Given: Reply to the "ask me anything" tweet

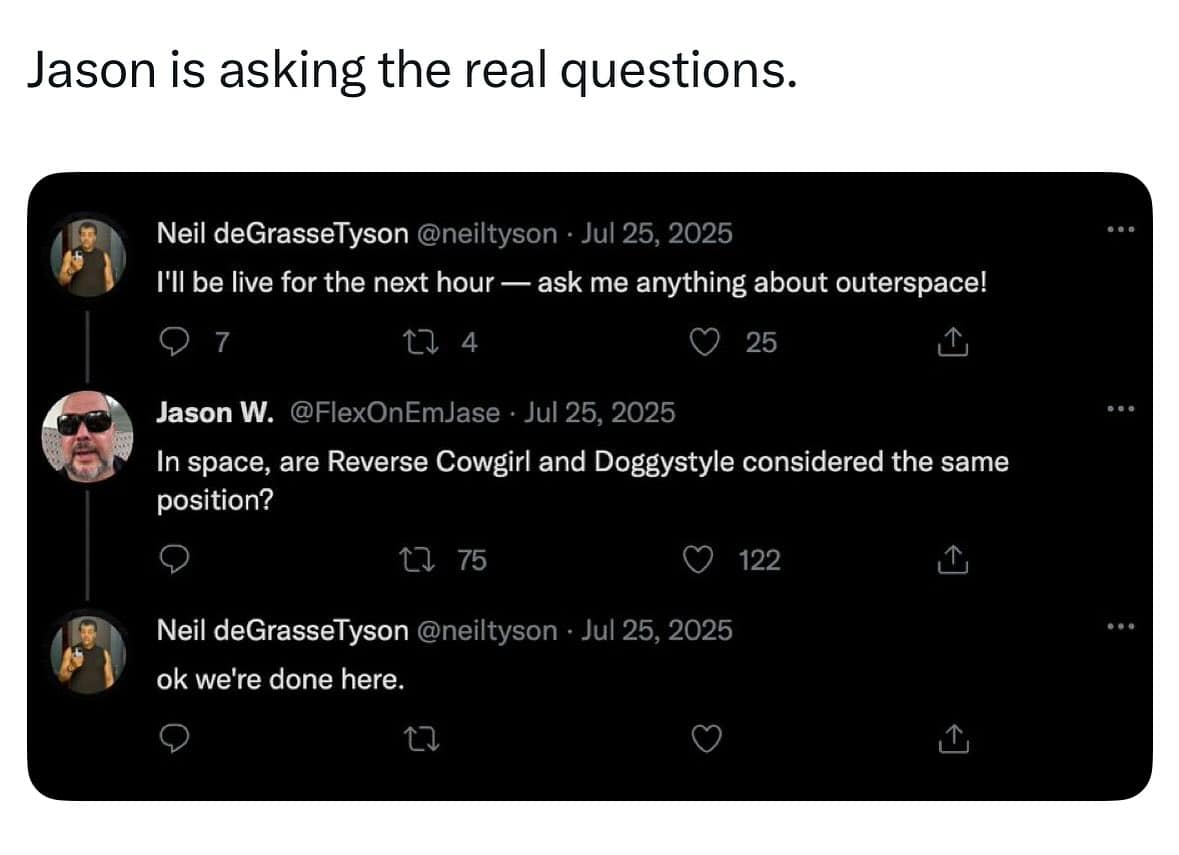Looking at the screenshot, I should click(175, 343).
